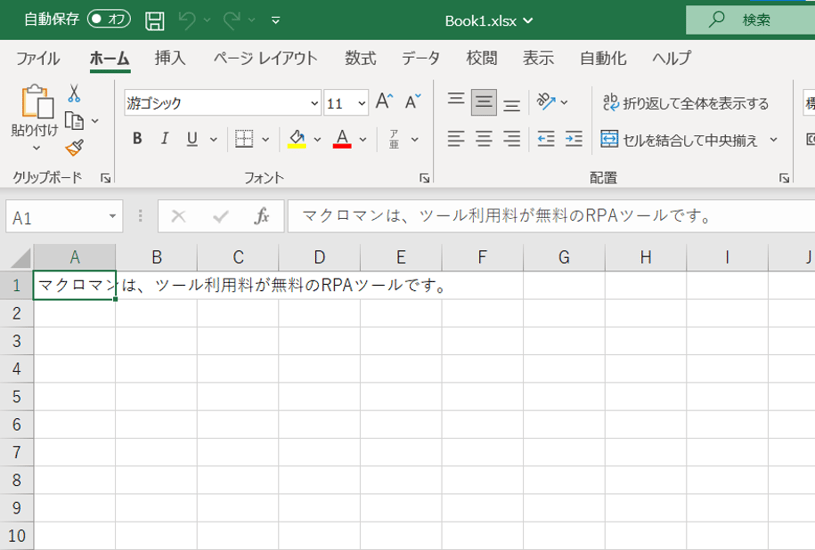Open the Quick Access Toolbar customize arrow
The width and height of the screenshot is (815, 550).
pyautogui.click(x=276, y=21)
